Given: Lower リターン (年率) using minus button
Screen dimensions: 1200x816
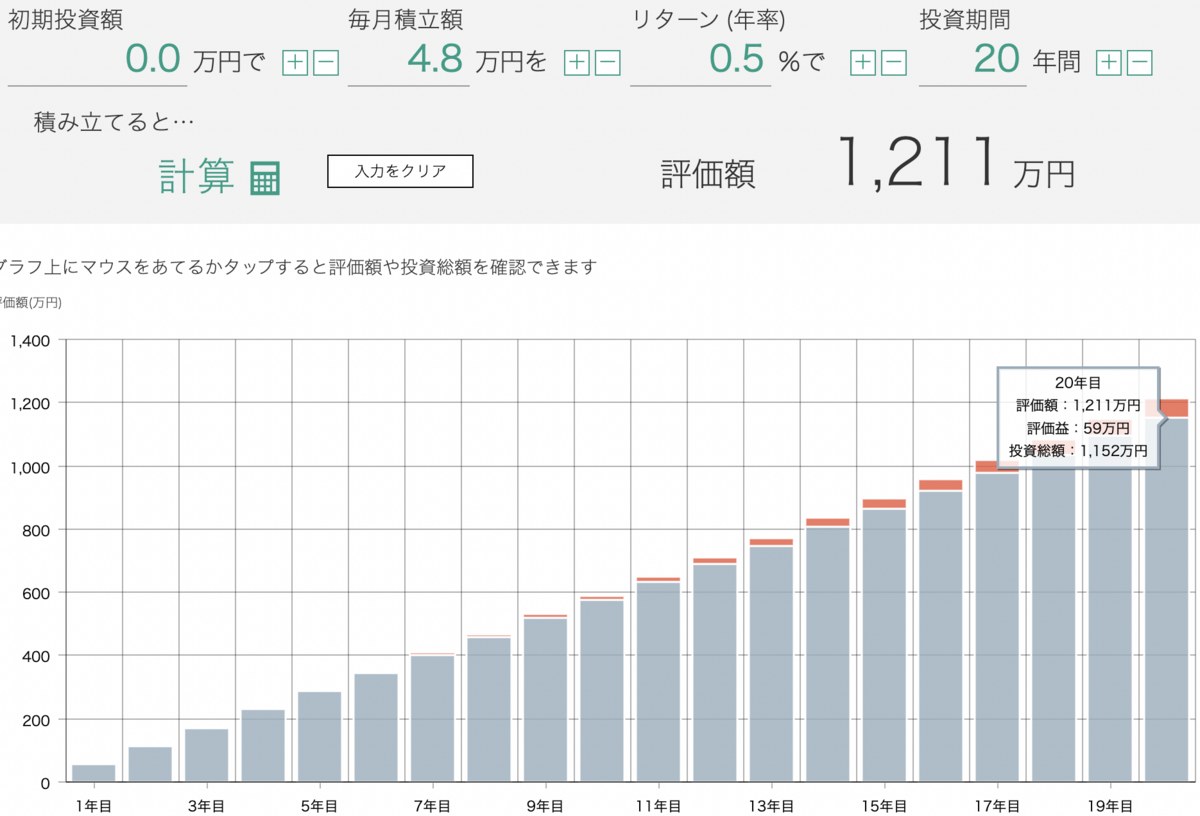Looking at the screenshot, I should pos(894,63).
